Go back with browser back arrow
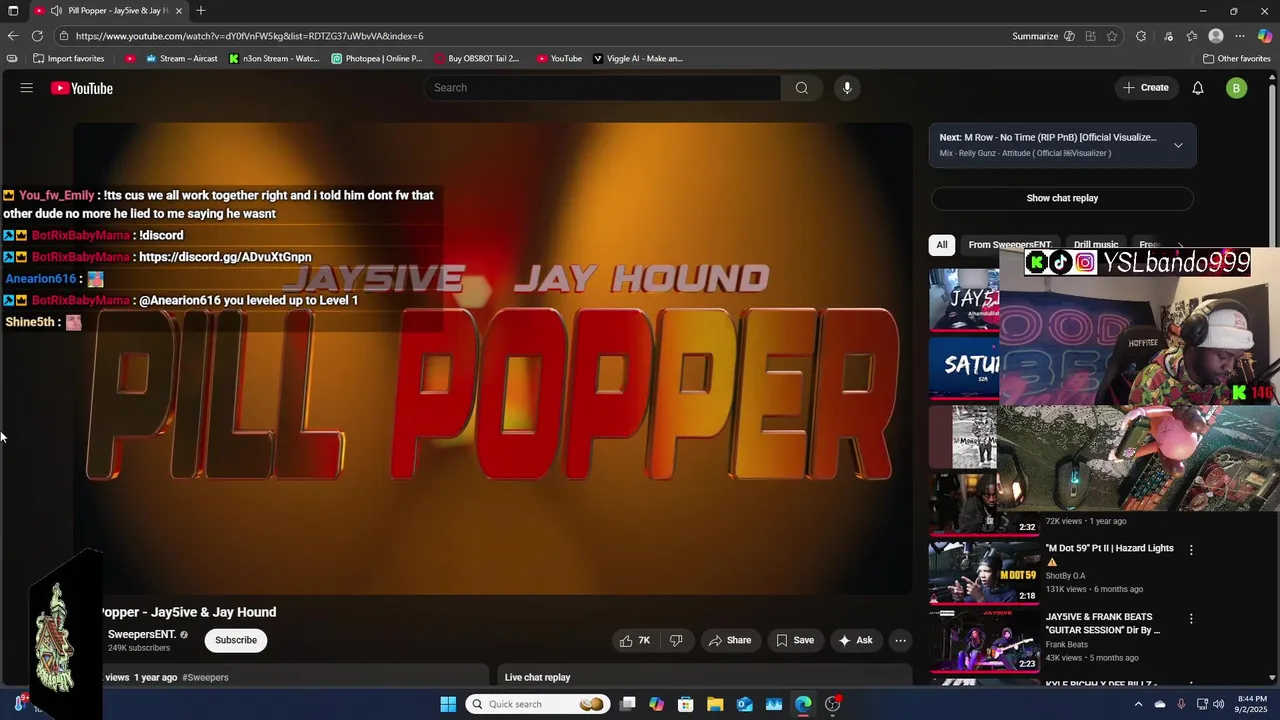 [x=13, y=36]
